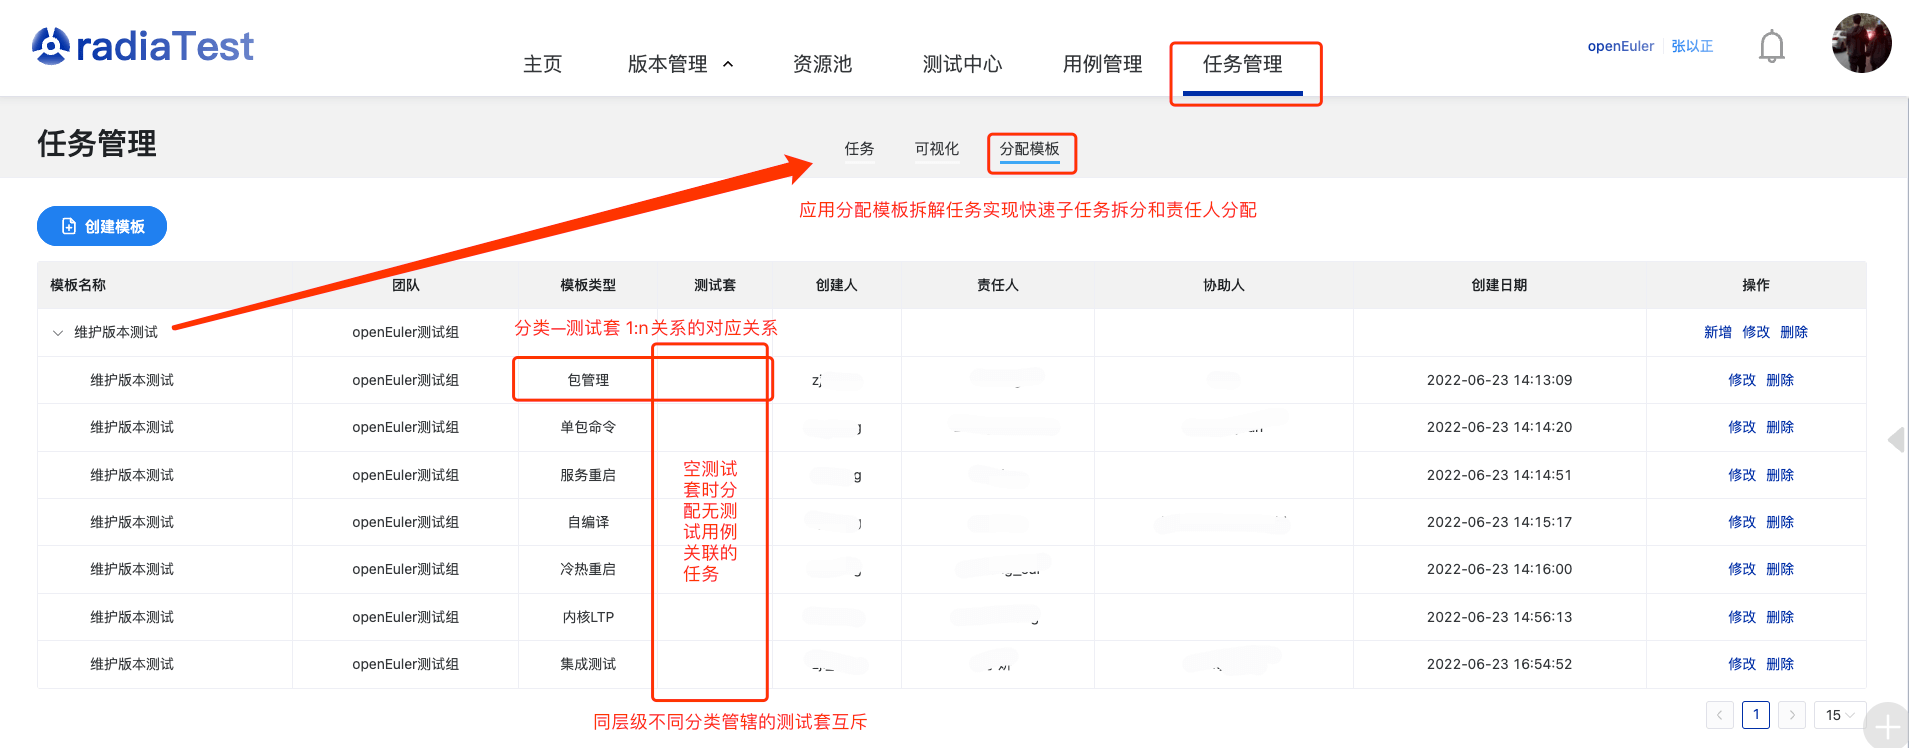
Task: Click the notification bell icon
Action: click(x=1771, y=47)
